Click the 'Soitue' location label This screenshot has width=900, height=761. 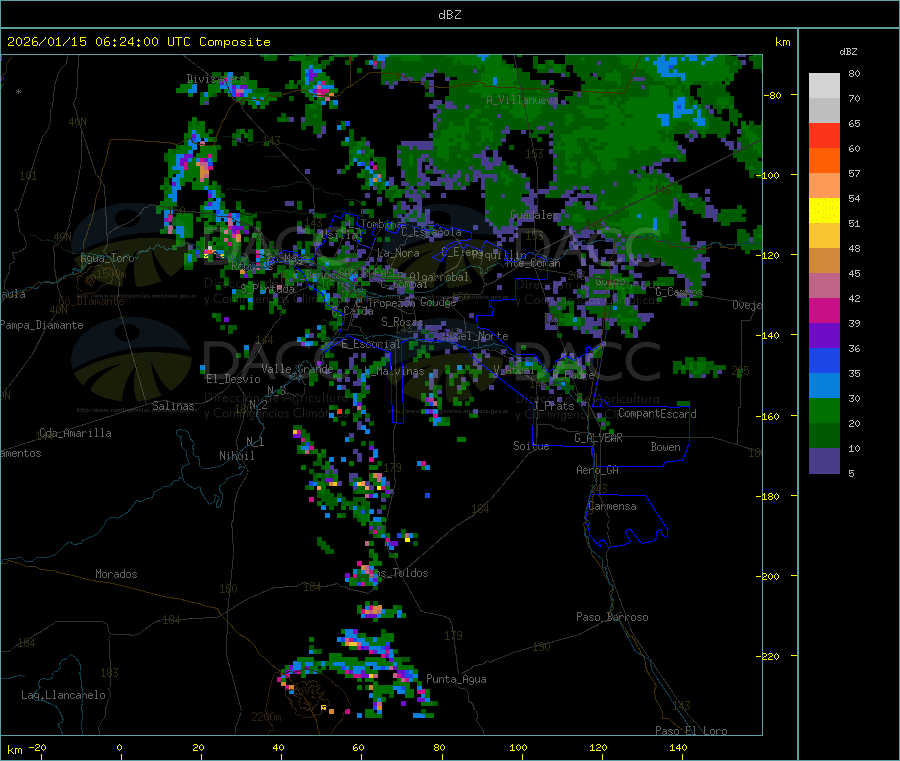[531, 446]
